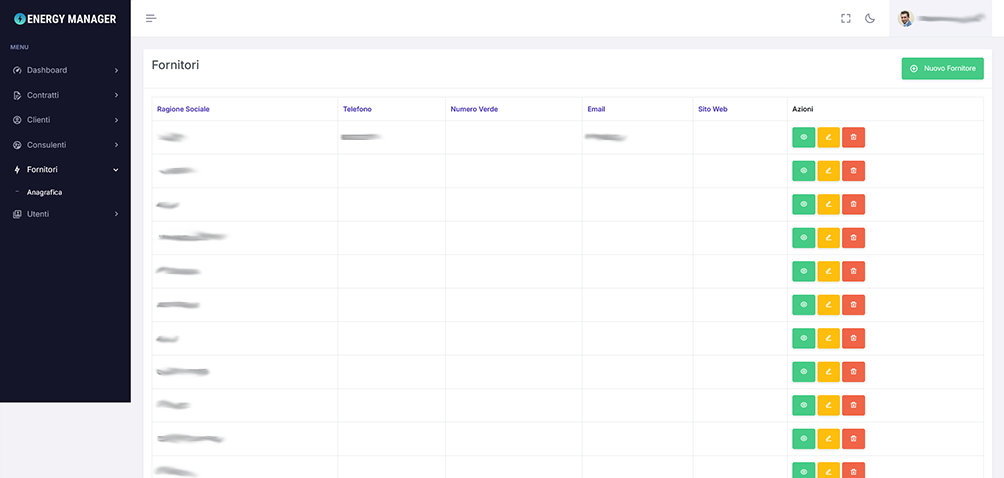Screen dimensions: 1004x478
Task: Click the Utenti icon in the sidebar
Action: coord(17,214)
